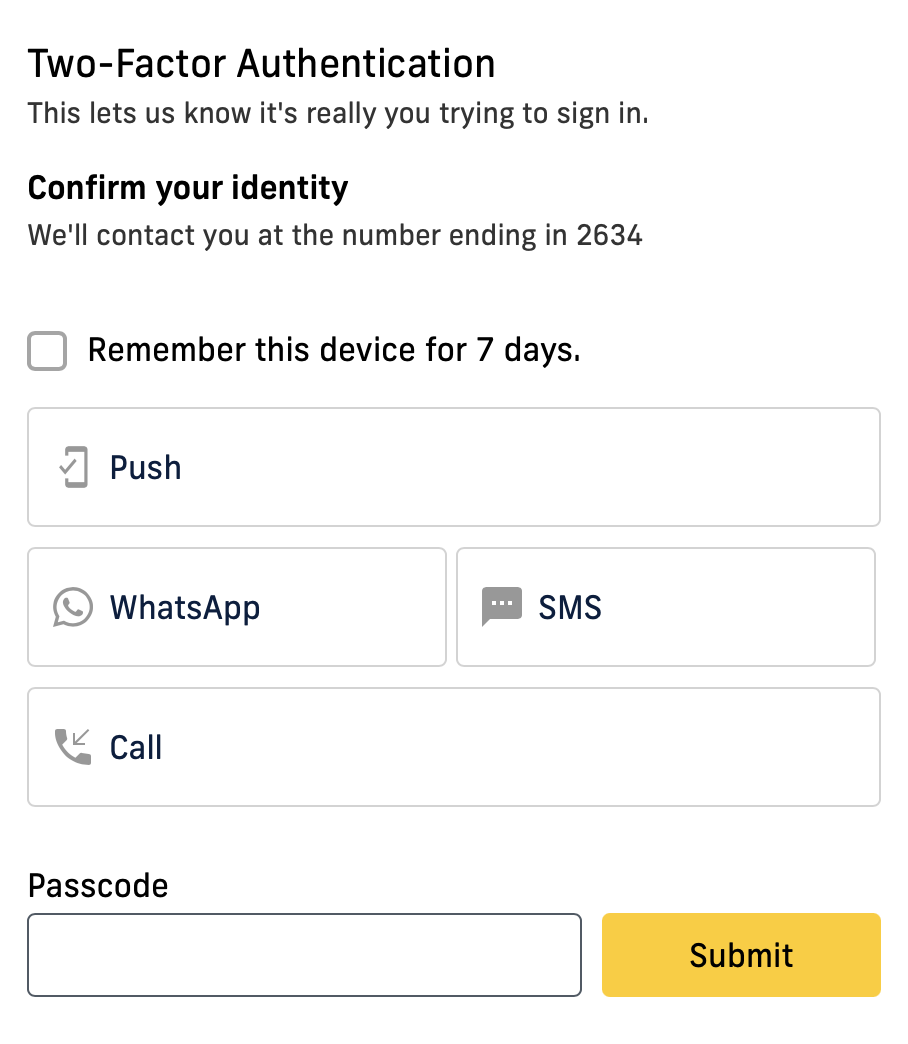
Task: Click the Call option label text
Action: [x=136, y=746]
